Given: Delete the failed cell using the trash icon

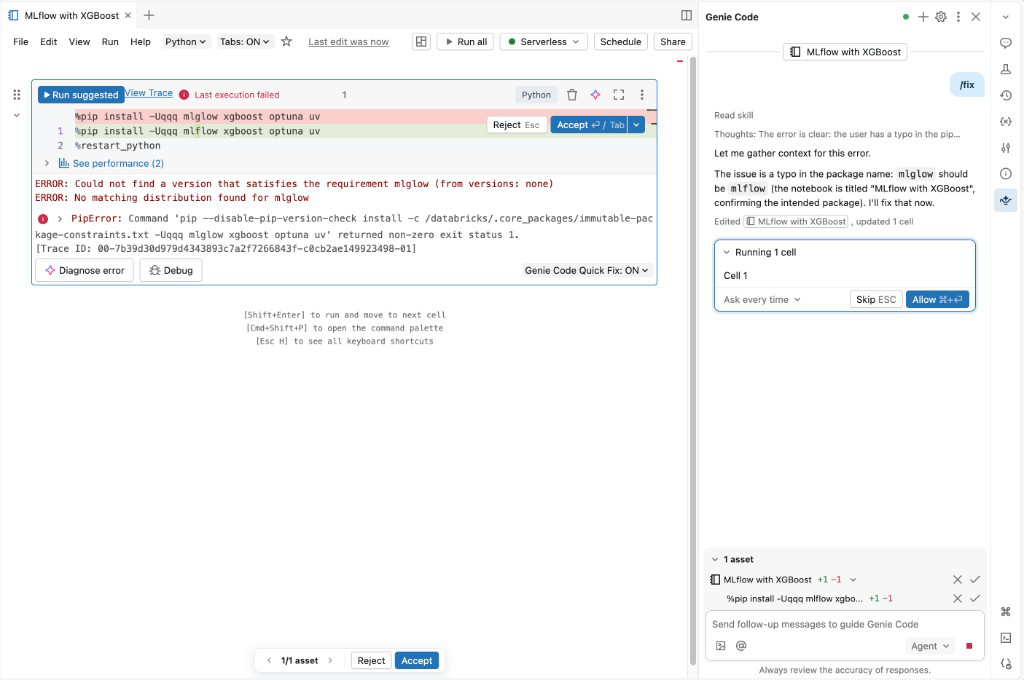Looking at the screenshot, I should pos(571,94).
